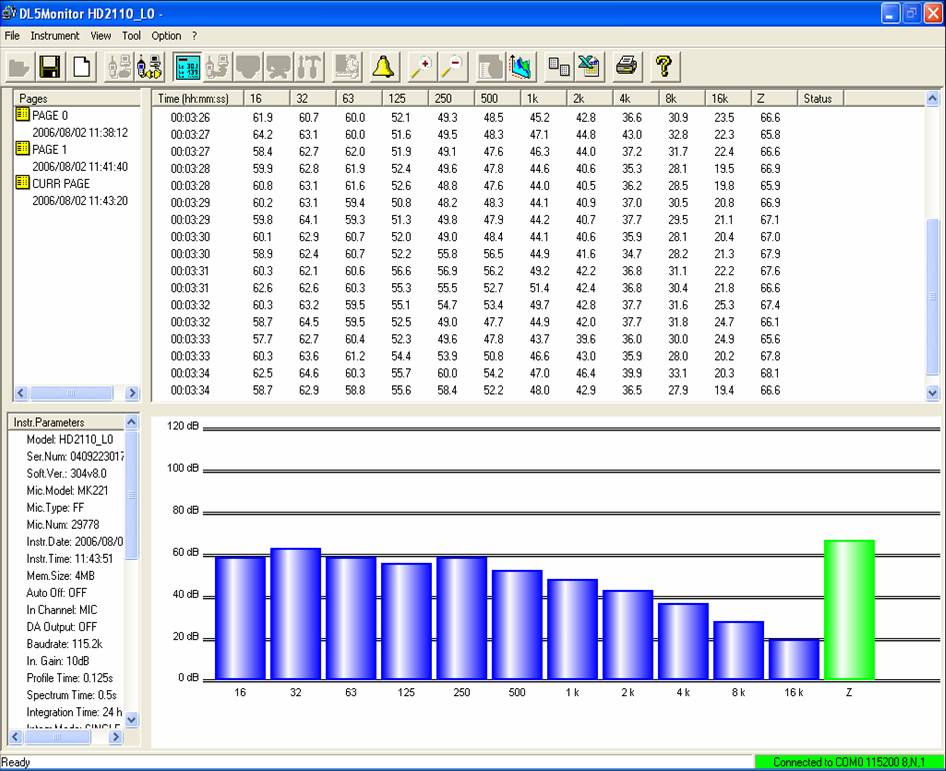Click the DA Output: OFF parameter

[61, 627]
